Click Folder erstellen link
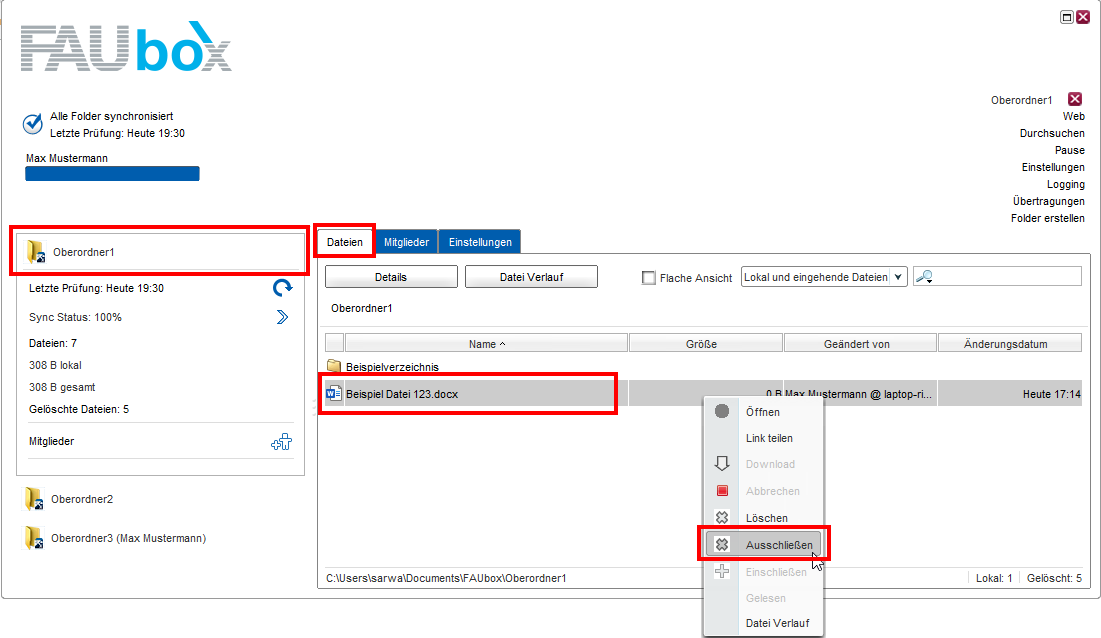The height and width of the screenshot is (638, 1101). pos(1048,218)
